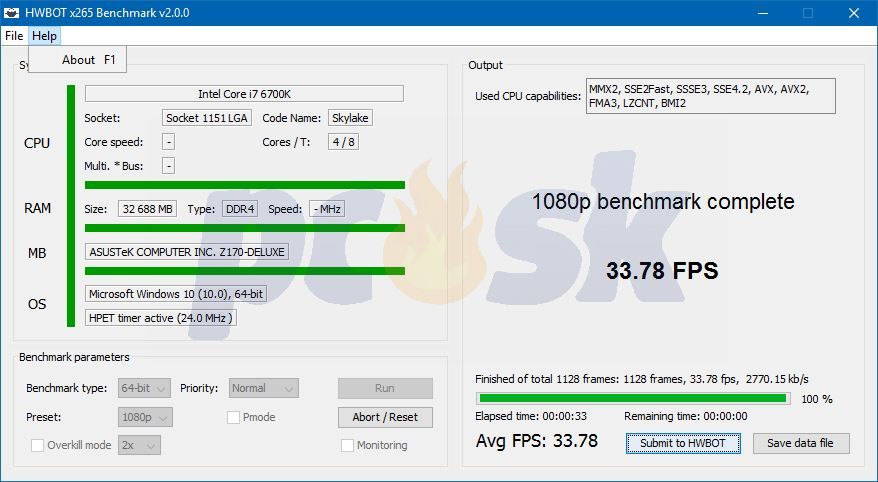
Task: Click the 4 / 8 cores field
Action: (343, 142)
